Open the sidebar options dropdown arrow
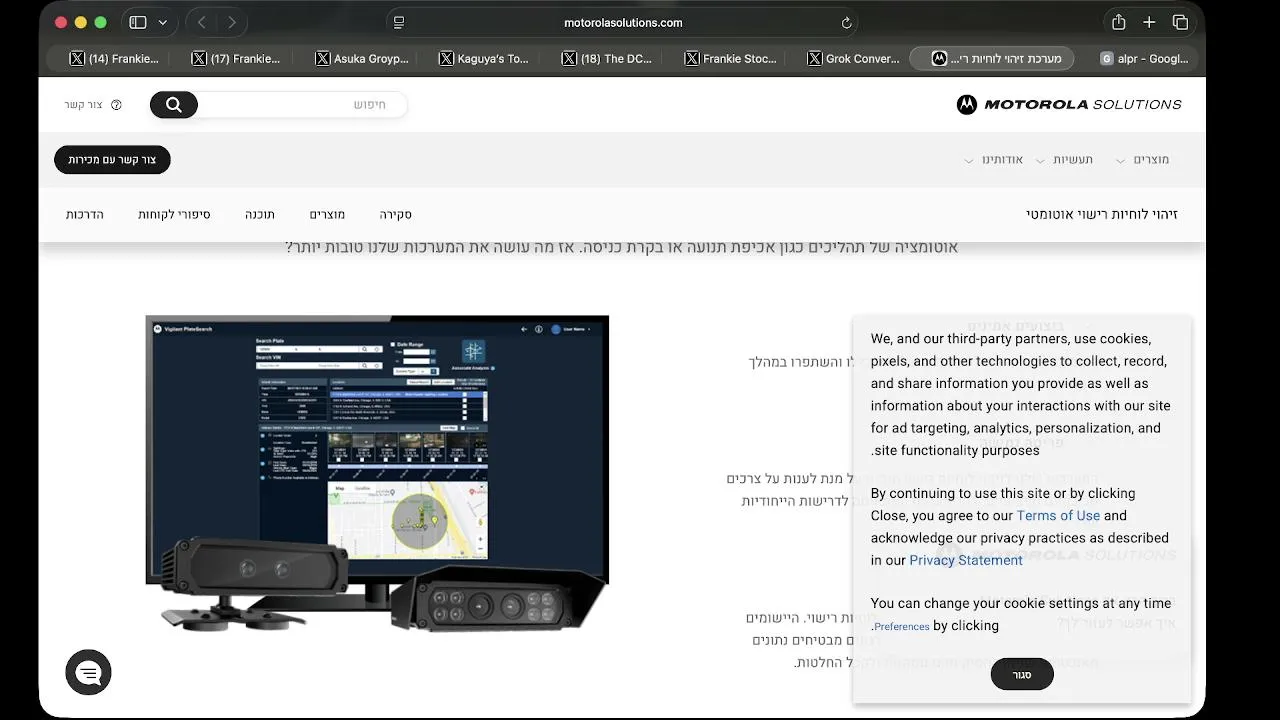 [162, 22]
